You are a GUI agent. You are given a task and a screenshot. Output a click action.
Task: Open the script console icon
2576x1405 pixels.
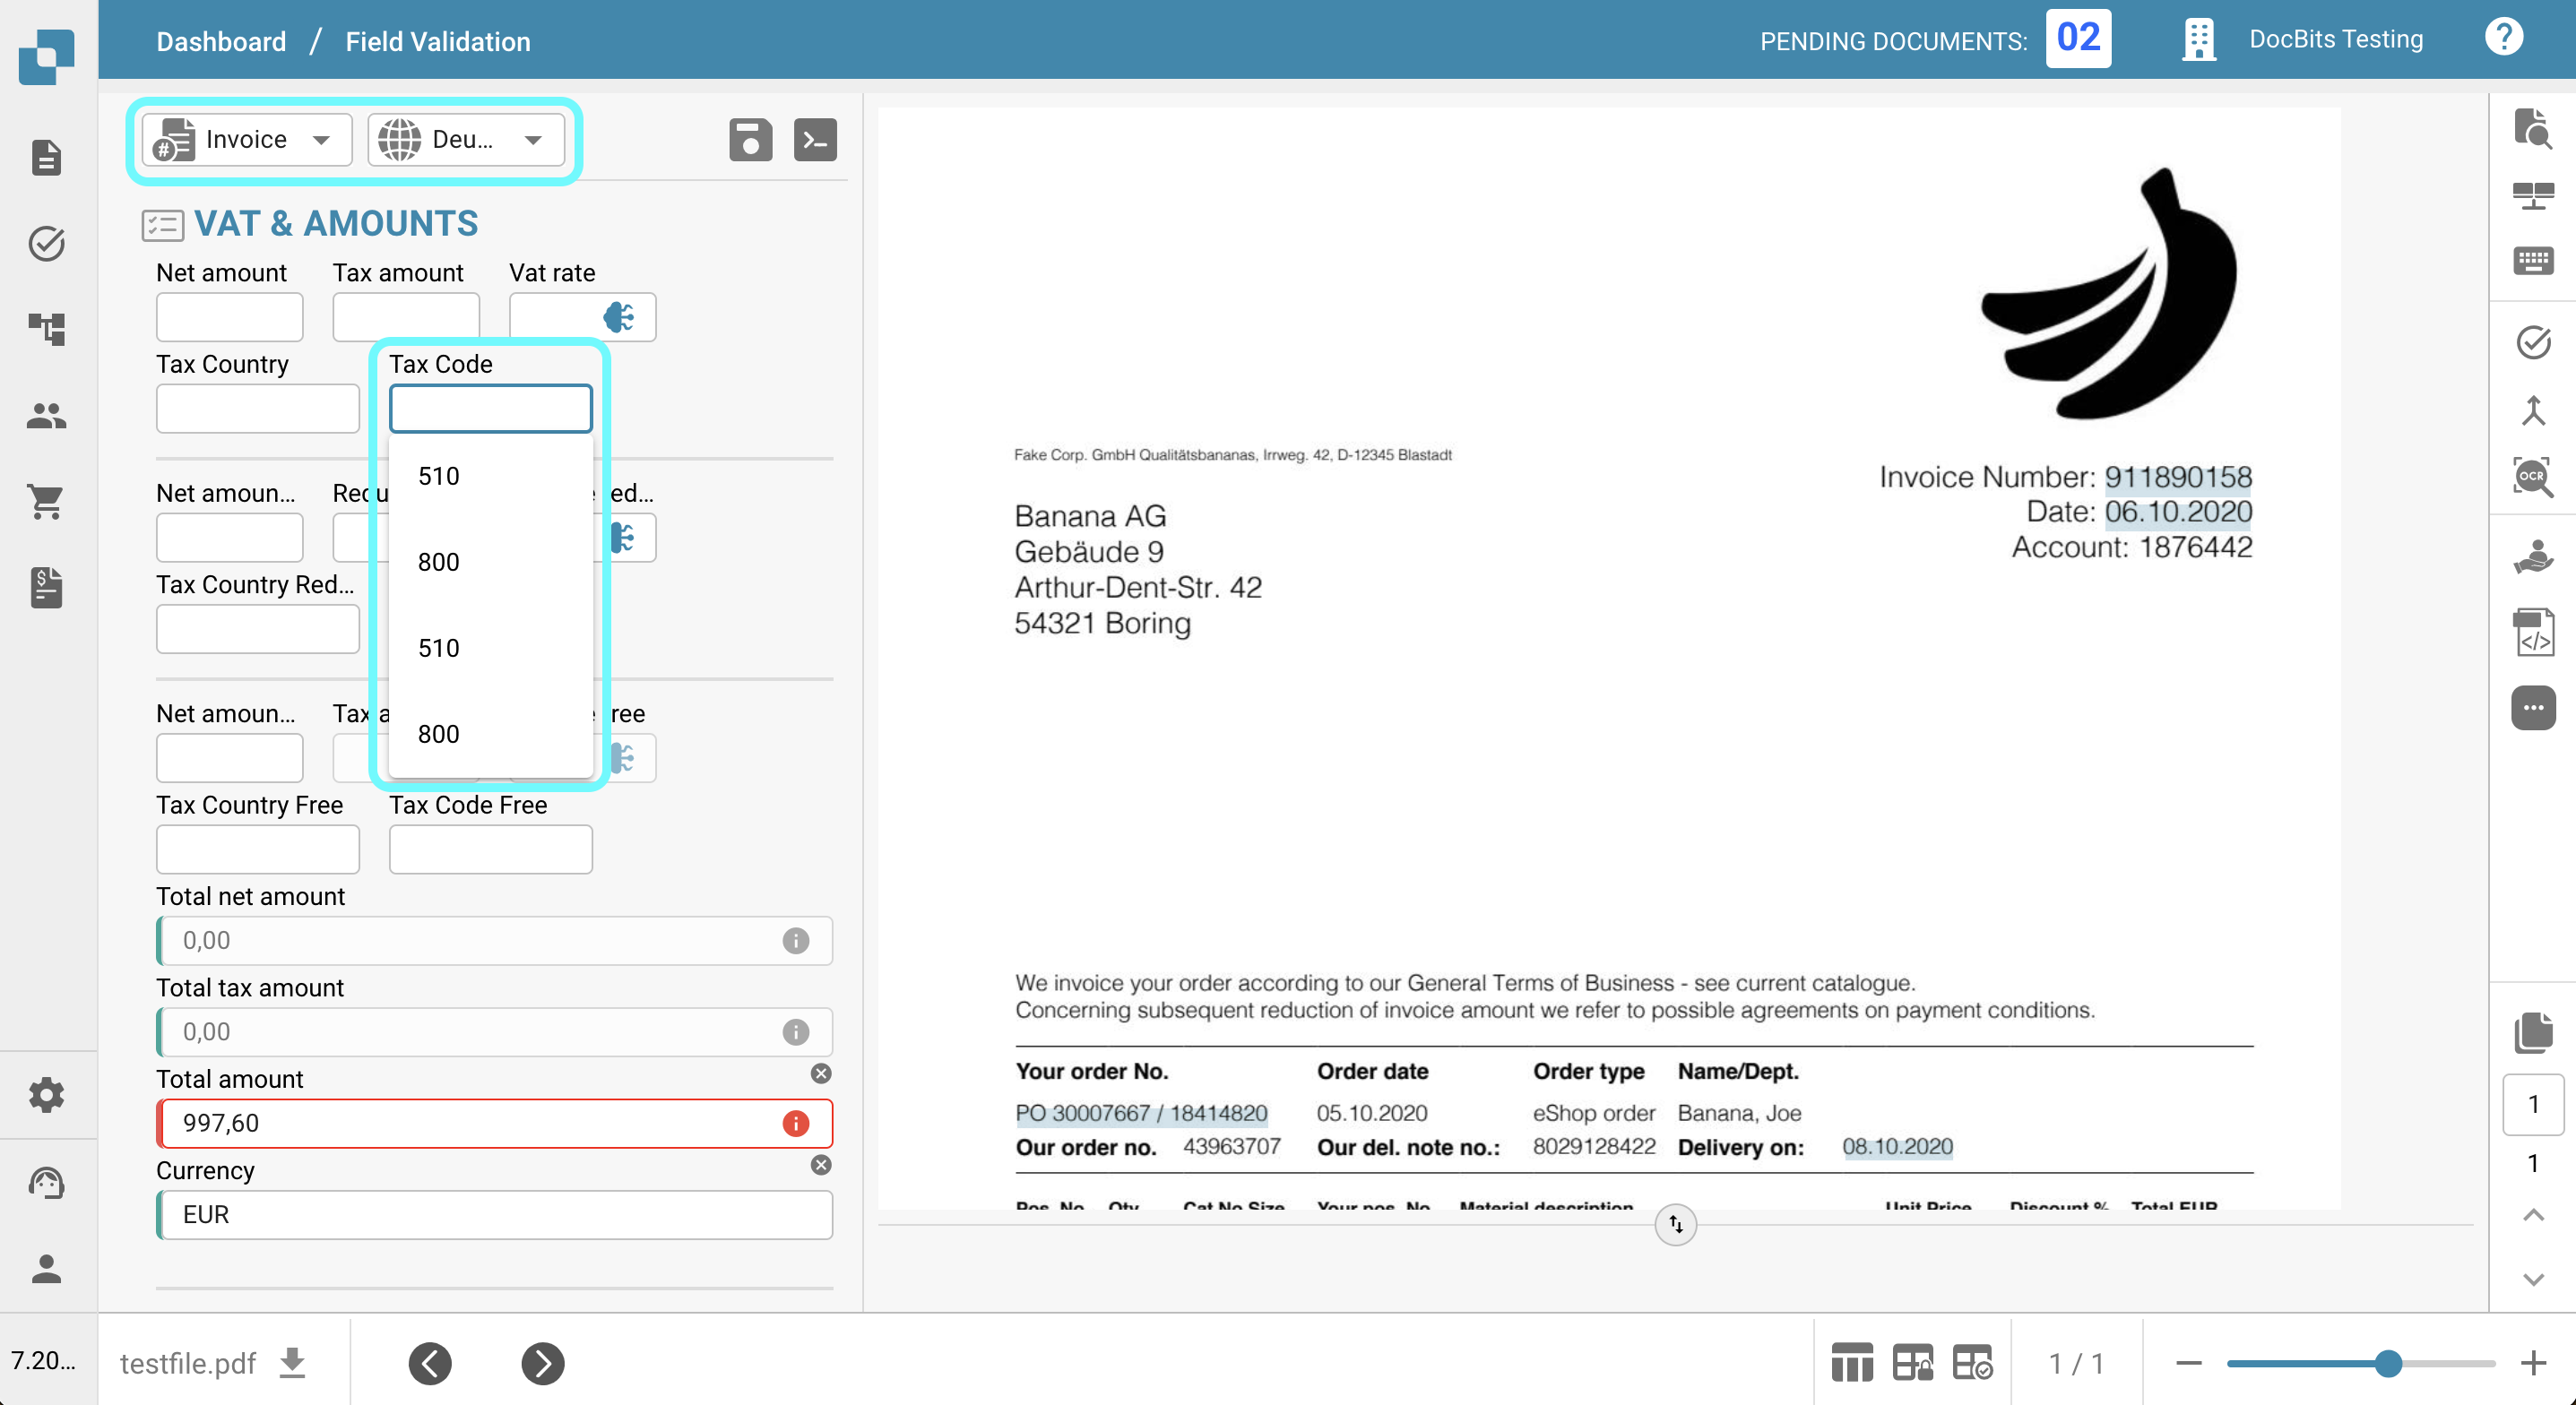coord(815,140)
